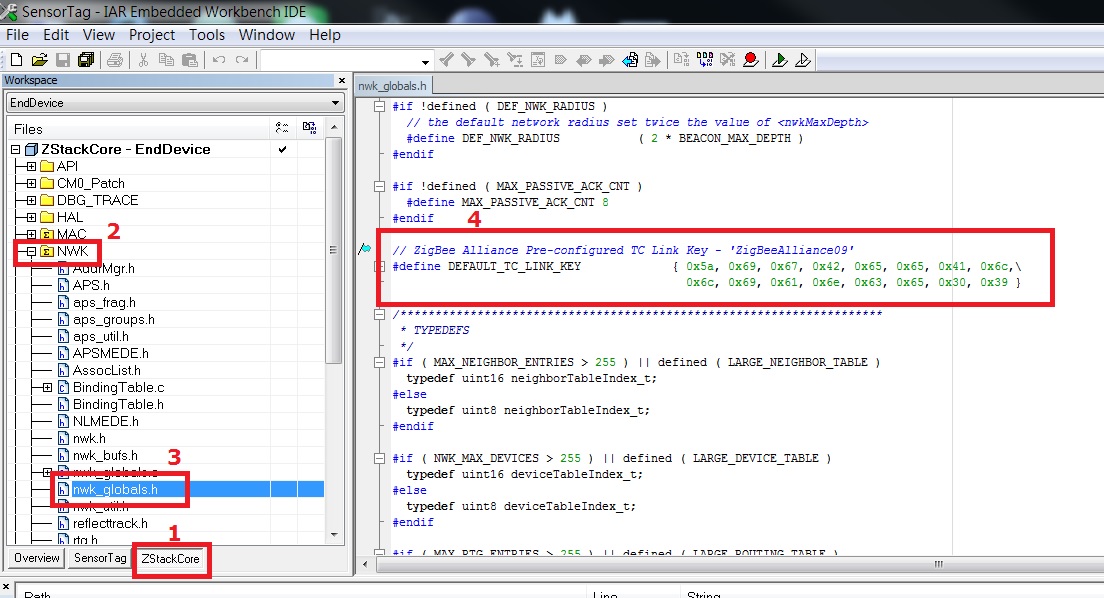Toggle breakpoint with red dot icon

click(x=751, y=60)
